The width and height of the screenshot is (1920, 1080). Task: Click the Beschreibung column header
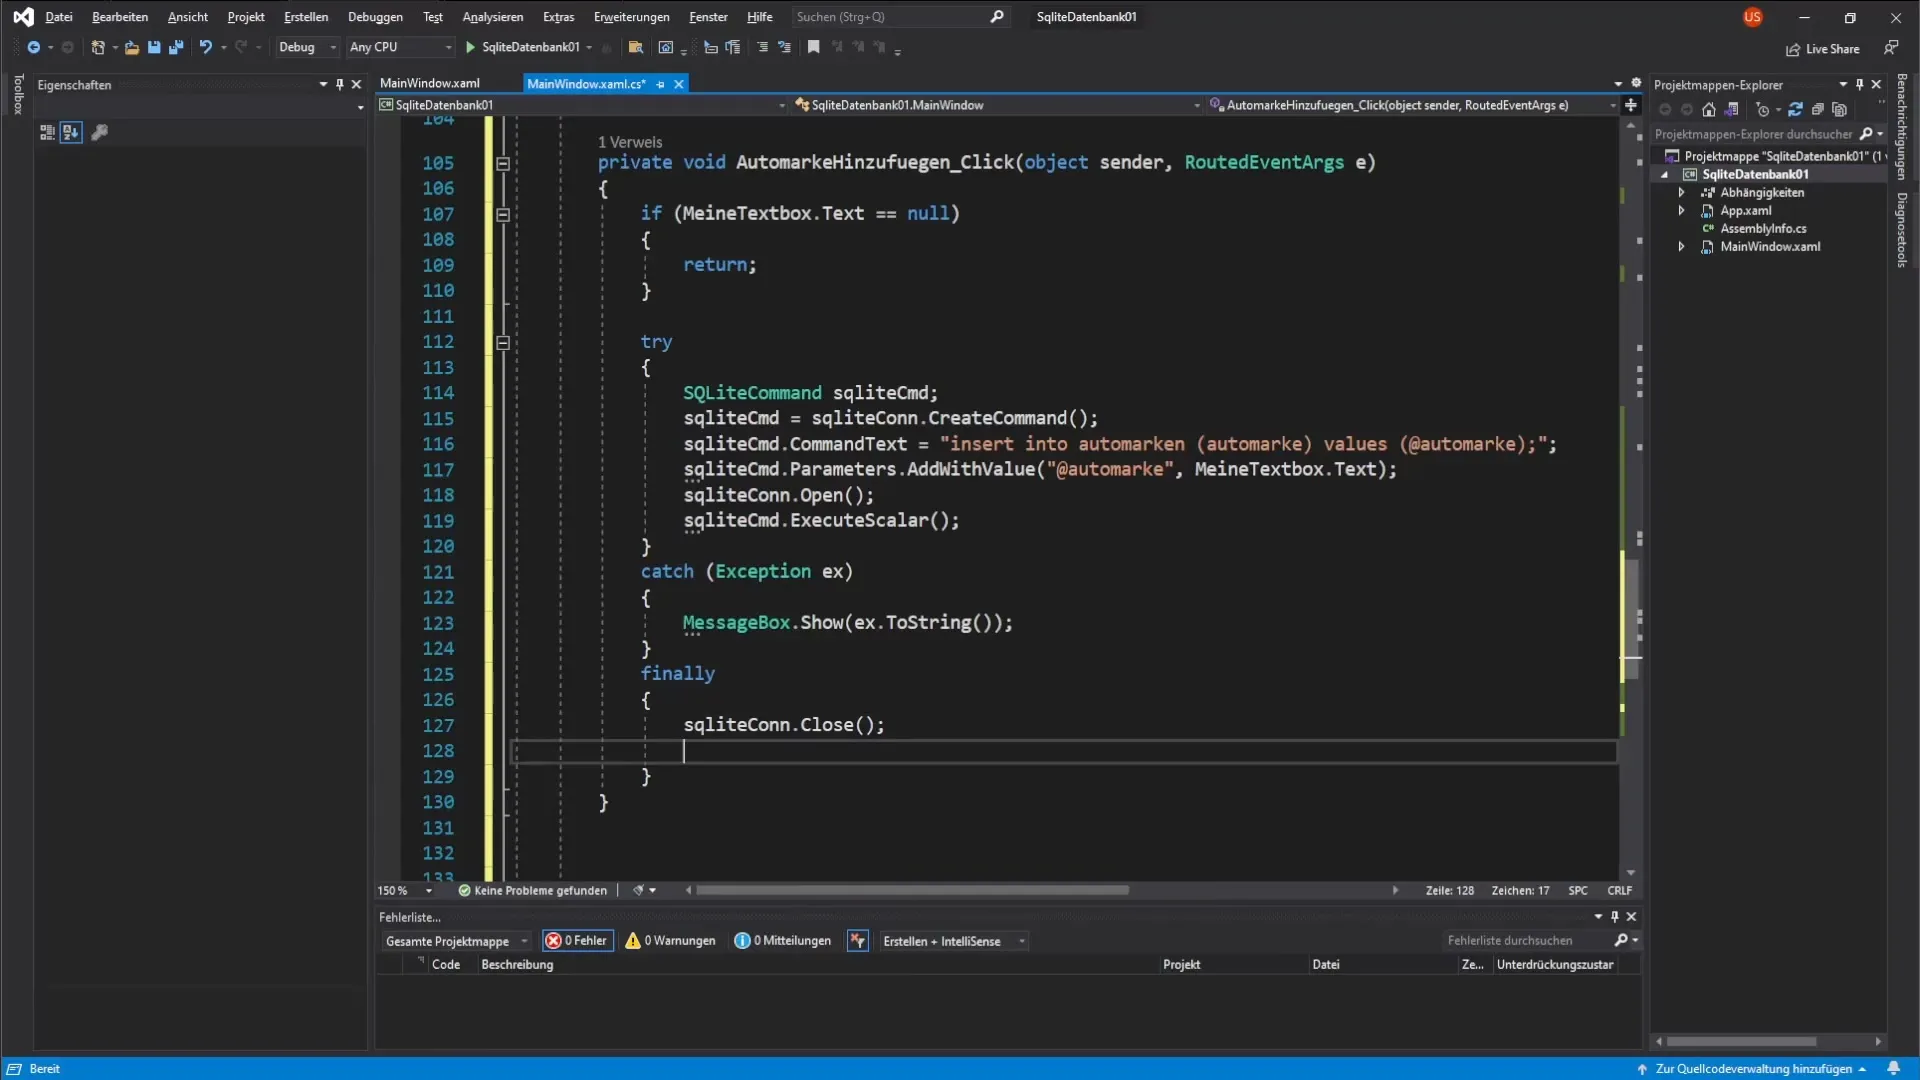(x=517, y=964)
